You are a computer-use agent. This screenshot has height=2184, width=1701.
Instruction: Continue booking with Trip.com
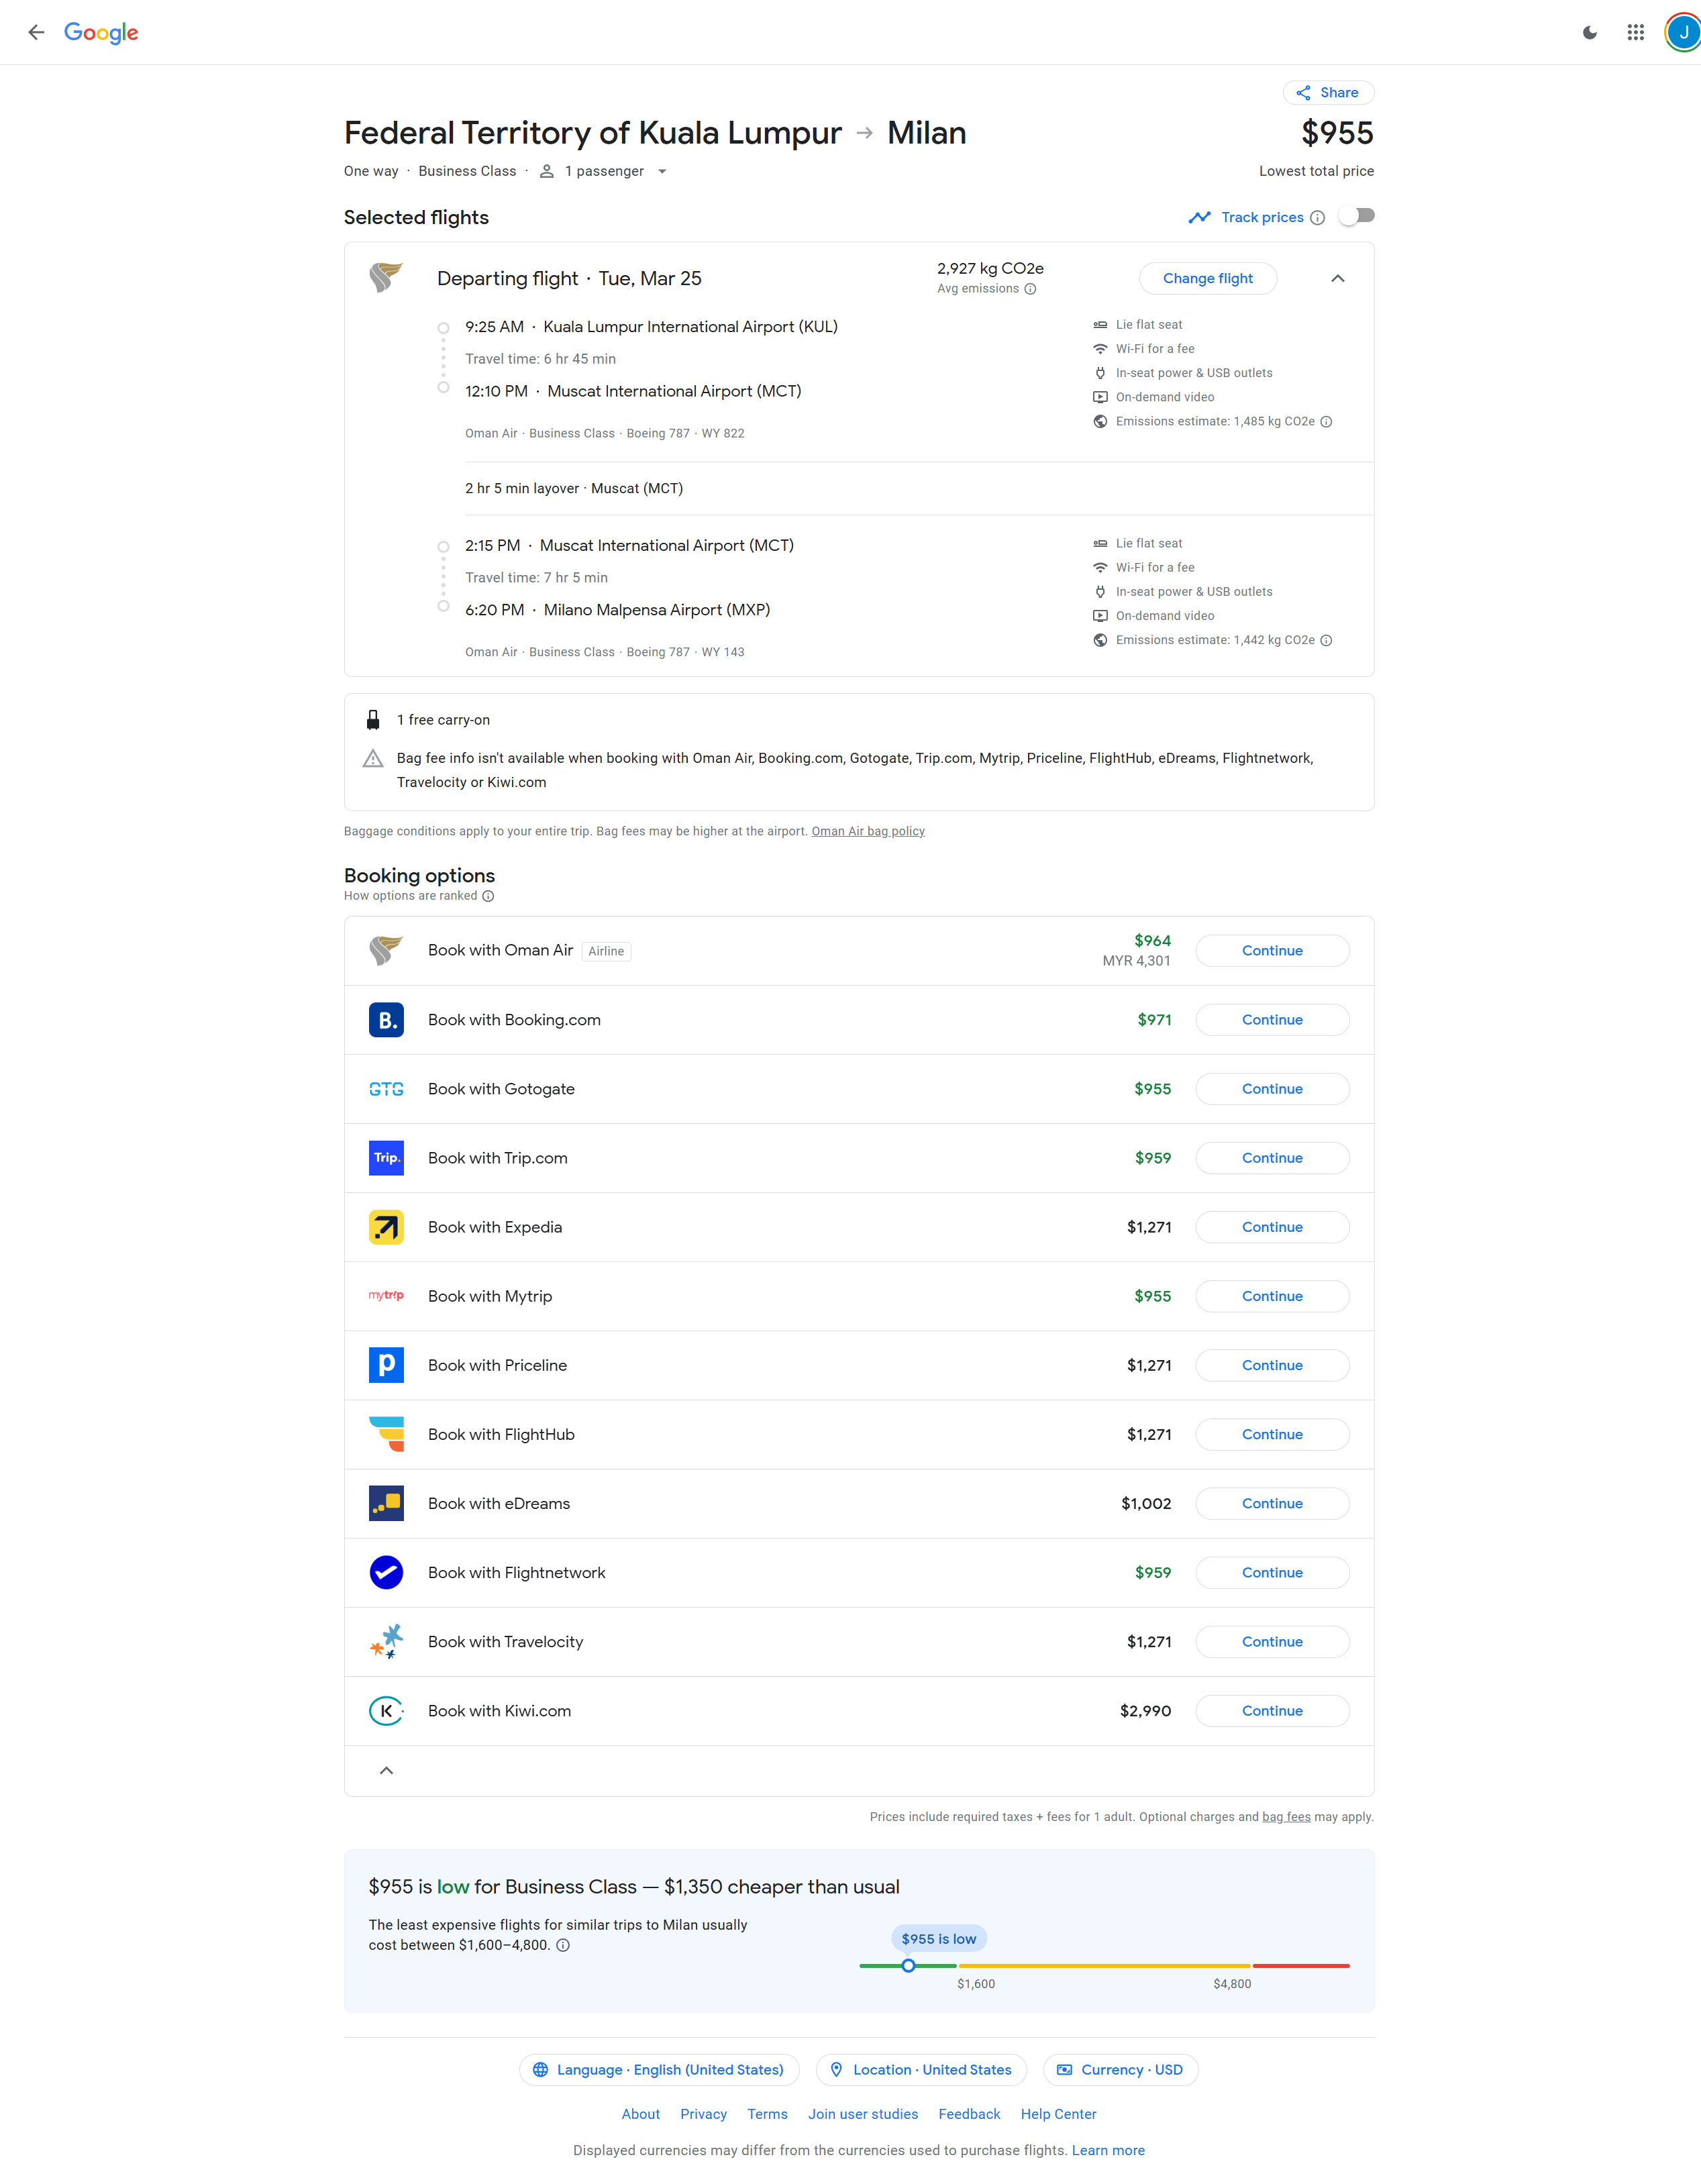pos(1272,1158)
